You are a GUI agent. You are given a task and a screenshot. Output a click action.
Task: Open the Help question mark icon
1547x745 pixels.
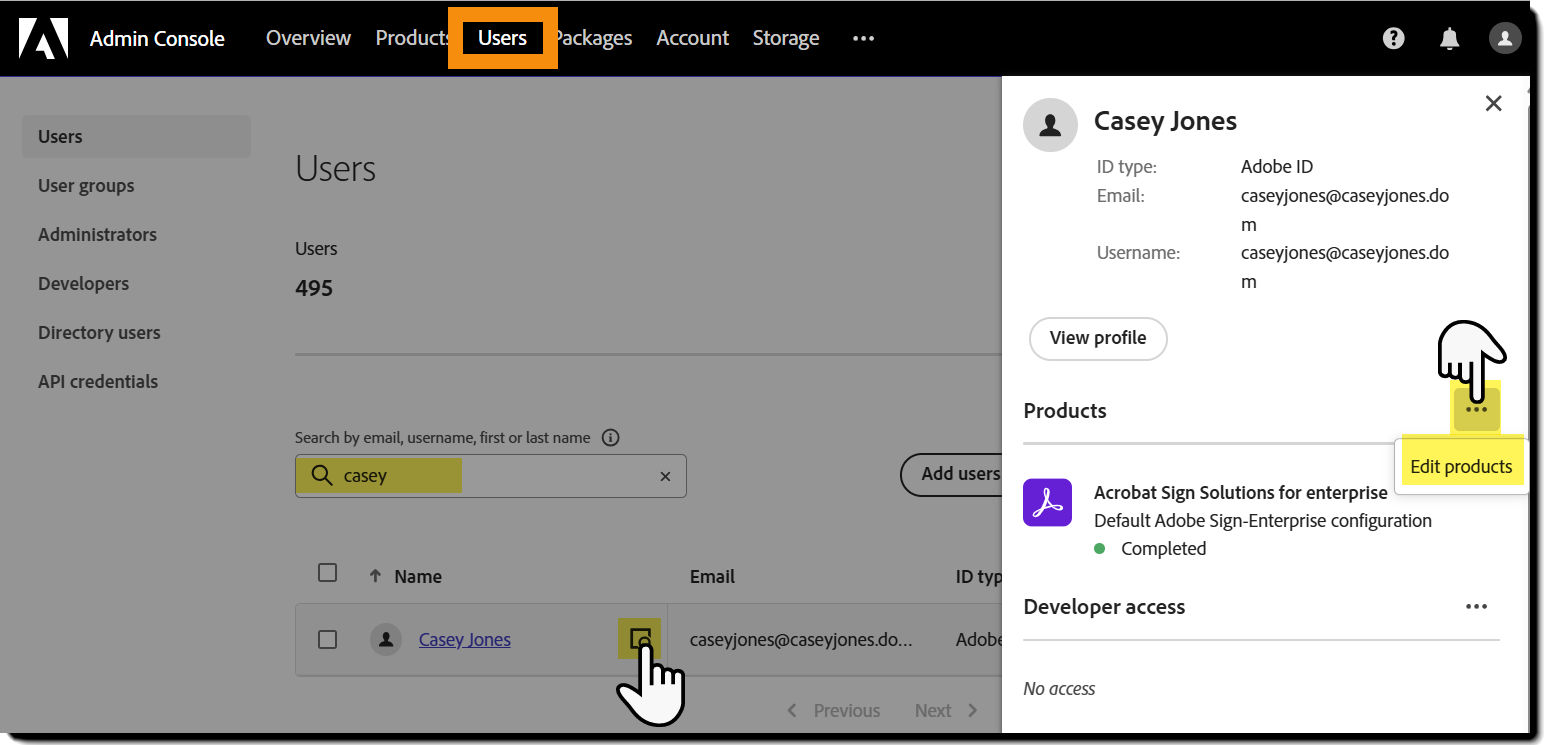[x=1393, y=38]
